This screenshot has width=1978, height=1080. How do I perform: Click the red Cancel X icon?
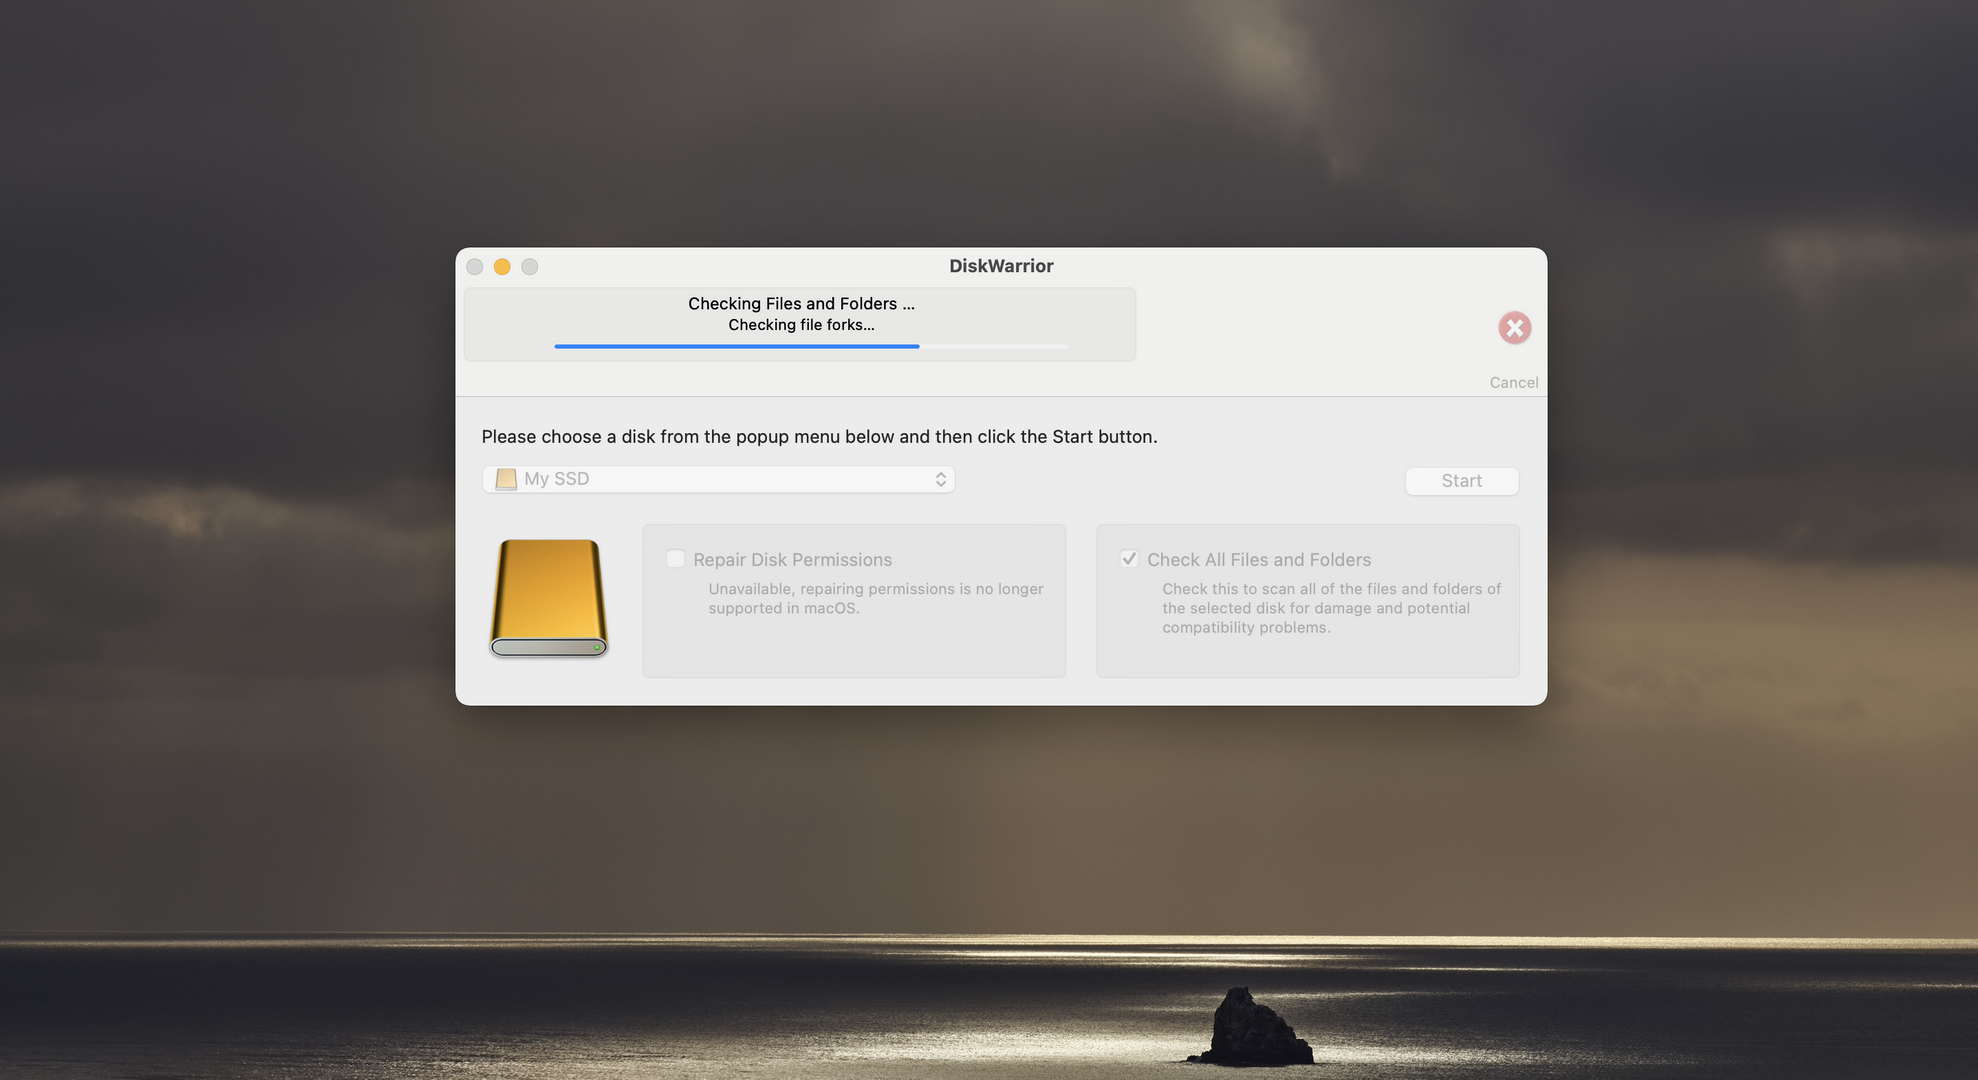pyautogui.click(x=1514, y=328)
